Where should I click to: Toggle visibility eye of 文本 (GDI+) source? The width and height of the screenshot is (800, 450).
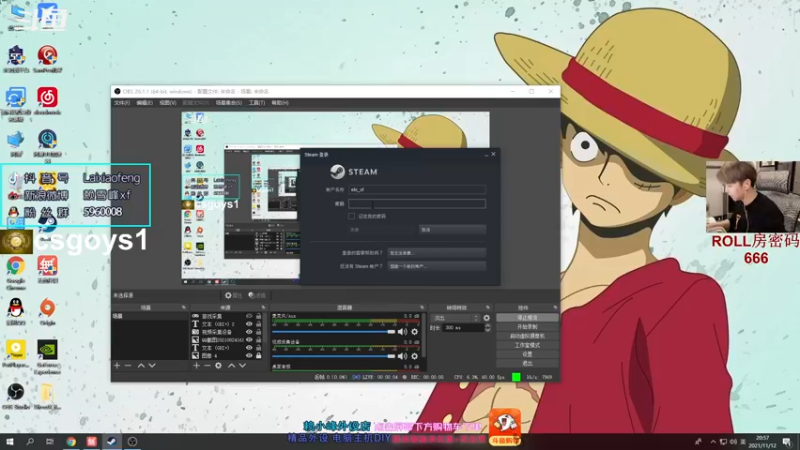tap(249, 348)
